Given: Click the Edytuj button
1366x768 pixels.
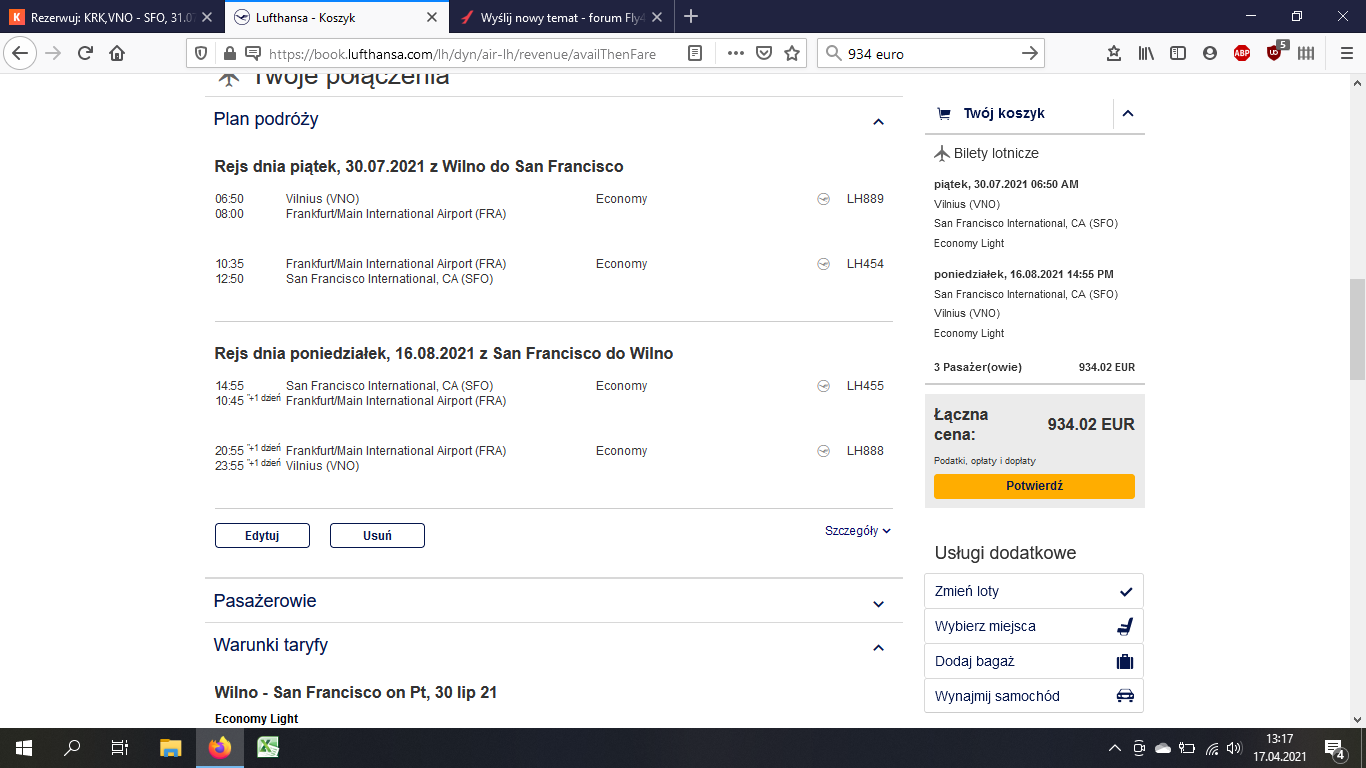Looking at the screenshot, I should [x=262, y=536].
